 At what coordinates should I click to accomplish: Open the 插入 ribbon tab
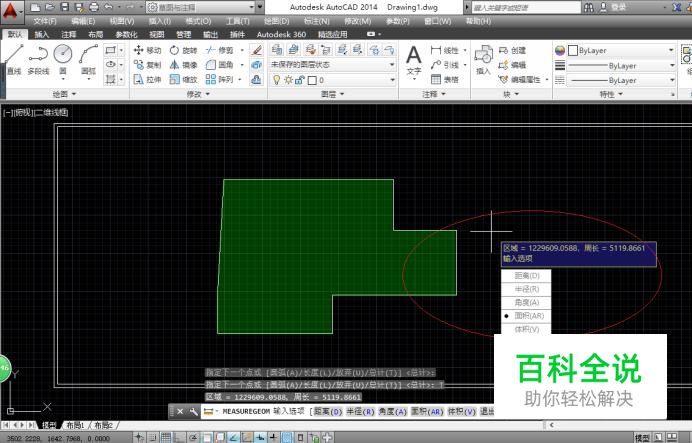(x=41, y=34)
